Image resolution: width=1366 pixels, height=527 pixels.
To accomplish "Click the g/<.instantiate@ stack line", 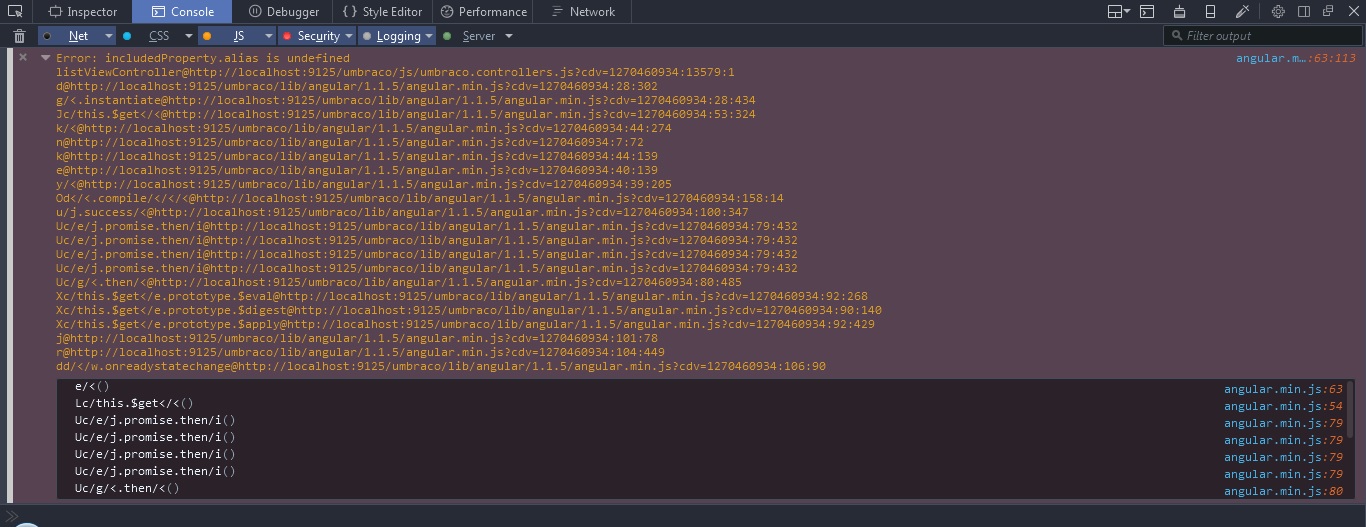I will tap(406, 100).
